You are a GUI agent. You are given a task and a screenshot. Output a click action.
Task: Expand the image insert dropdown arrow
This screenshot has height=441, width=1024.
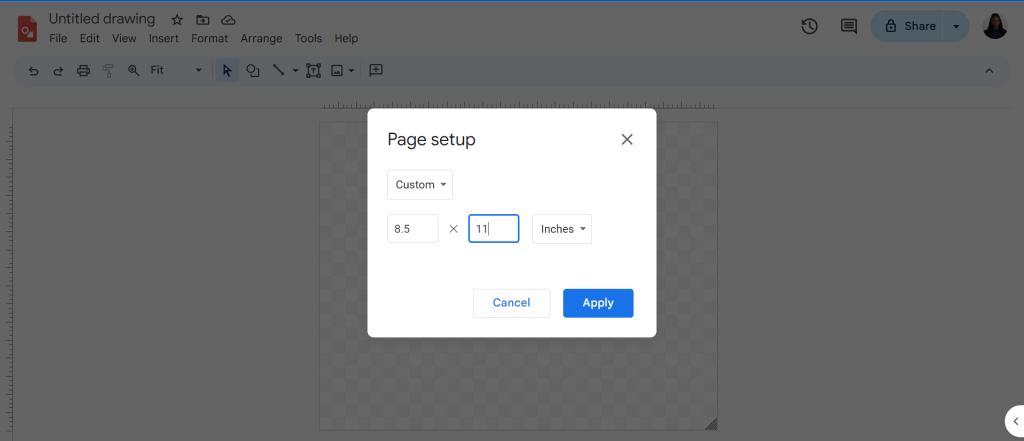[x=351, y=71]
